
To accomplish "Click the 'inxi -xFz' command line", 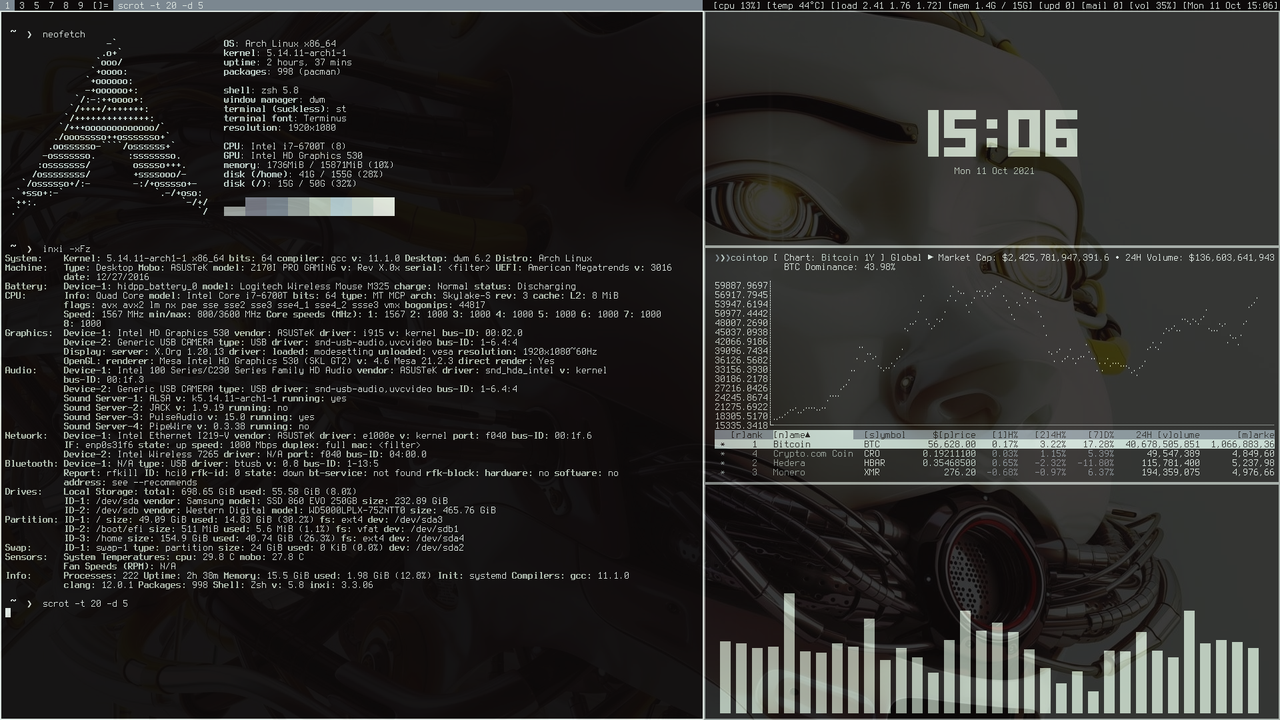I will [67, 248].
